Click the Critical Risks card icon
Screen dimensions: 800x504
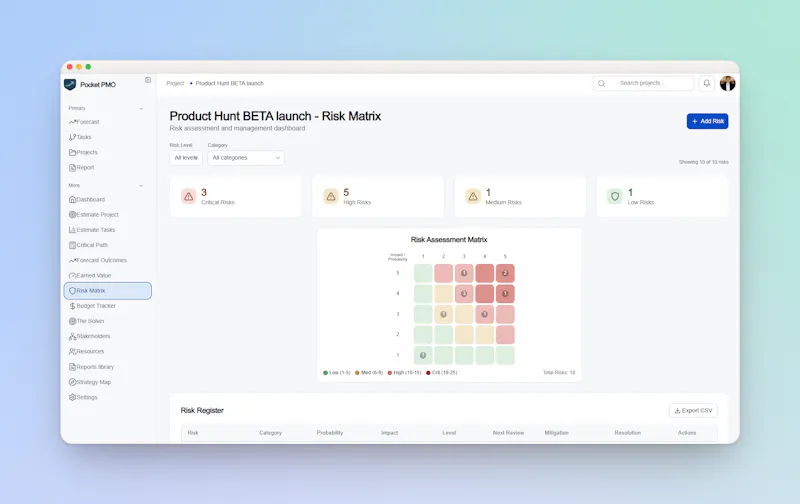coord(189,196)
